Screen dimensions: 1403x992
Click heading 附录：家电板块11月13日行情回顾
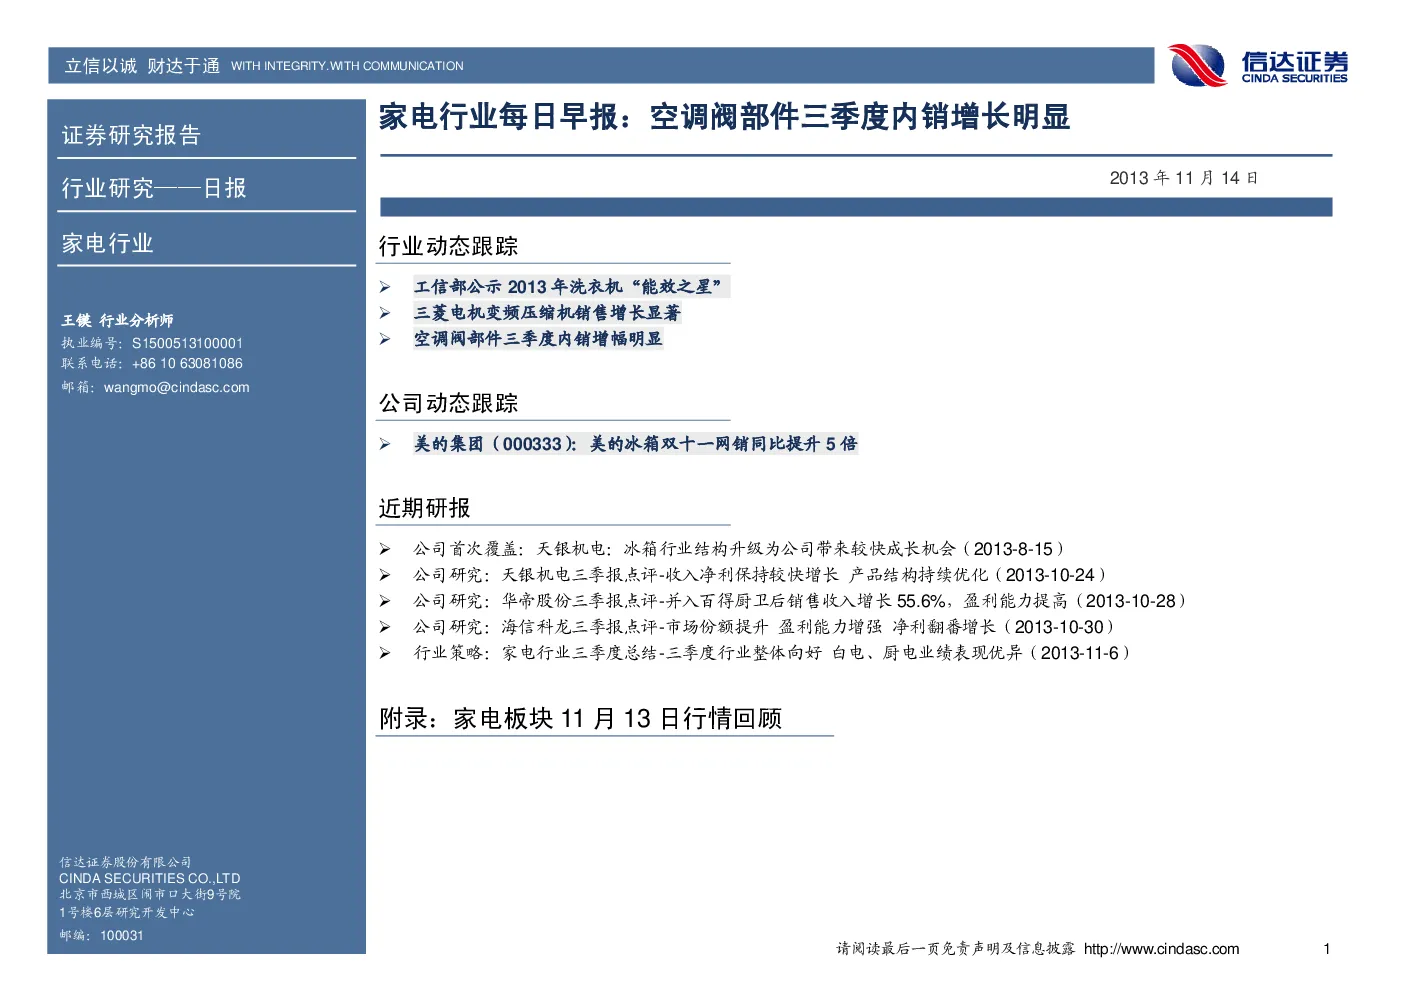(580, 718)
